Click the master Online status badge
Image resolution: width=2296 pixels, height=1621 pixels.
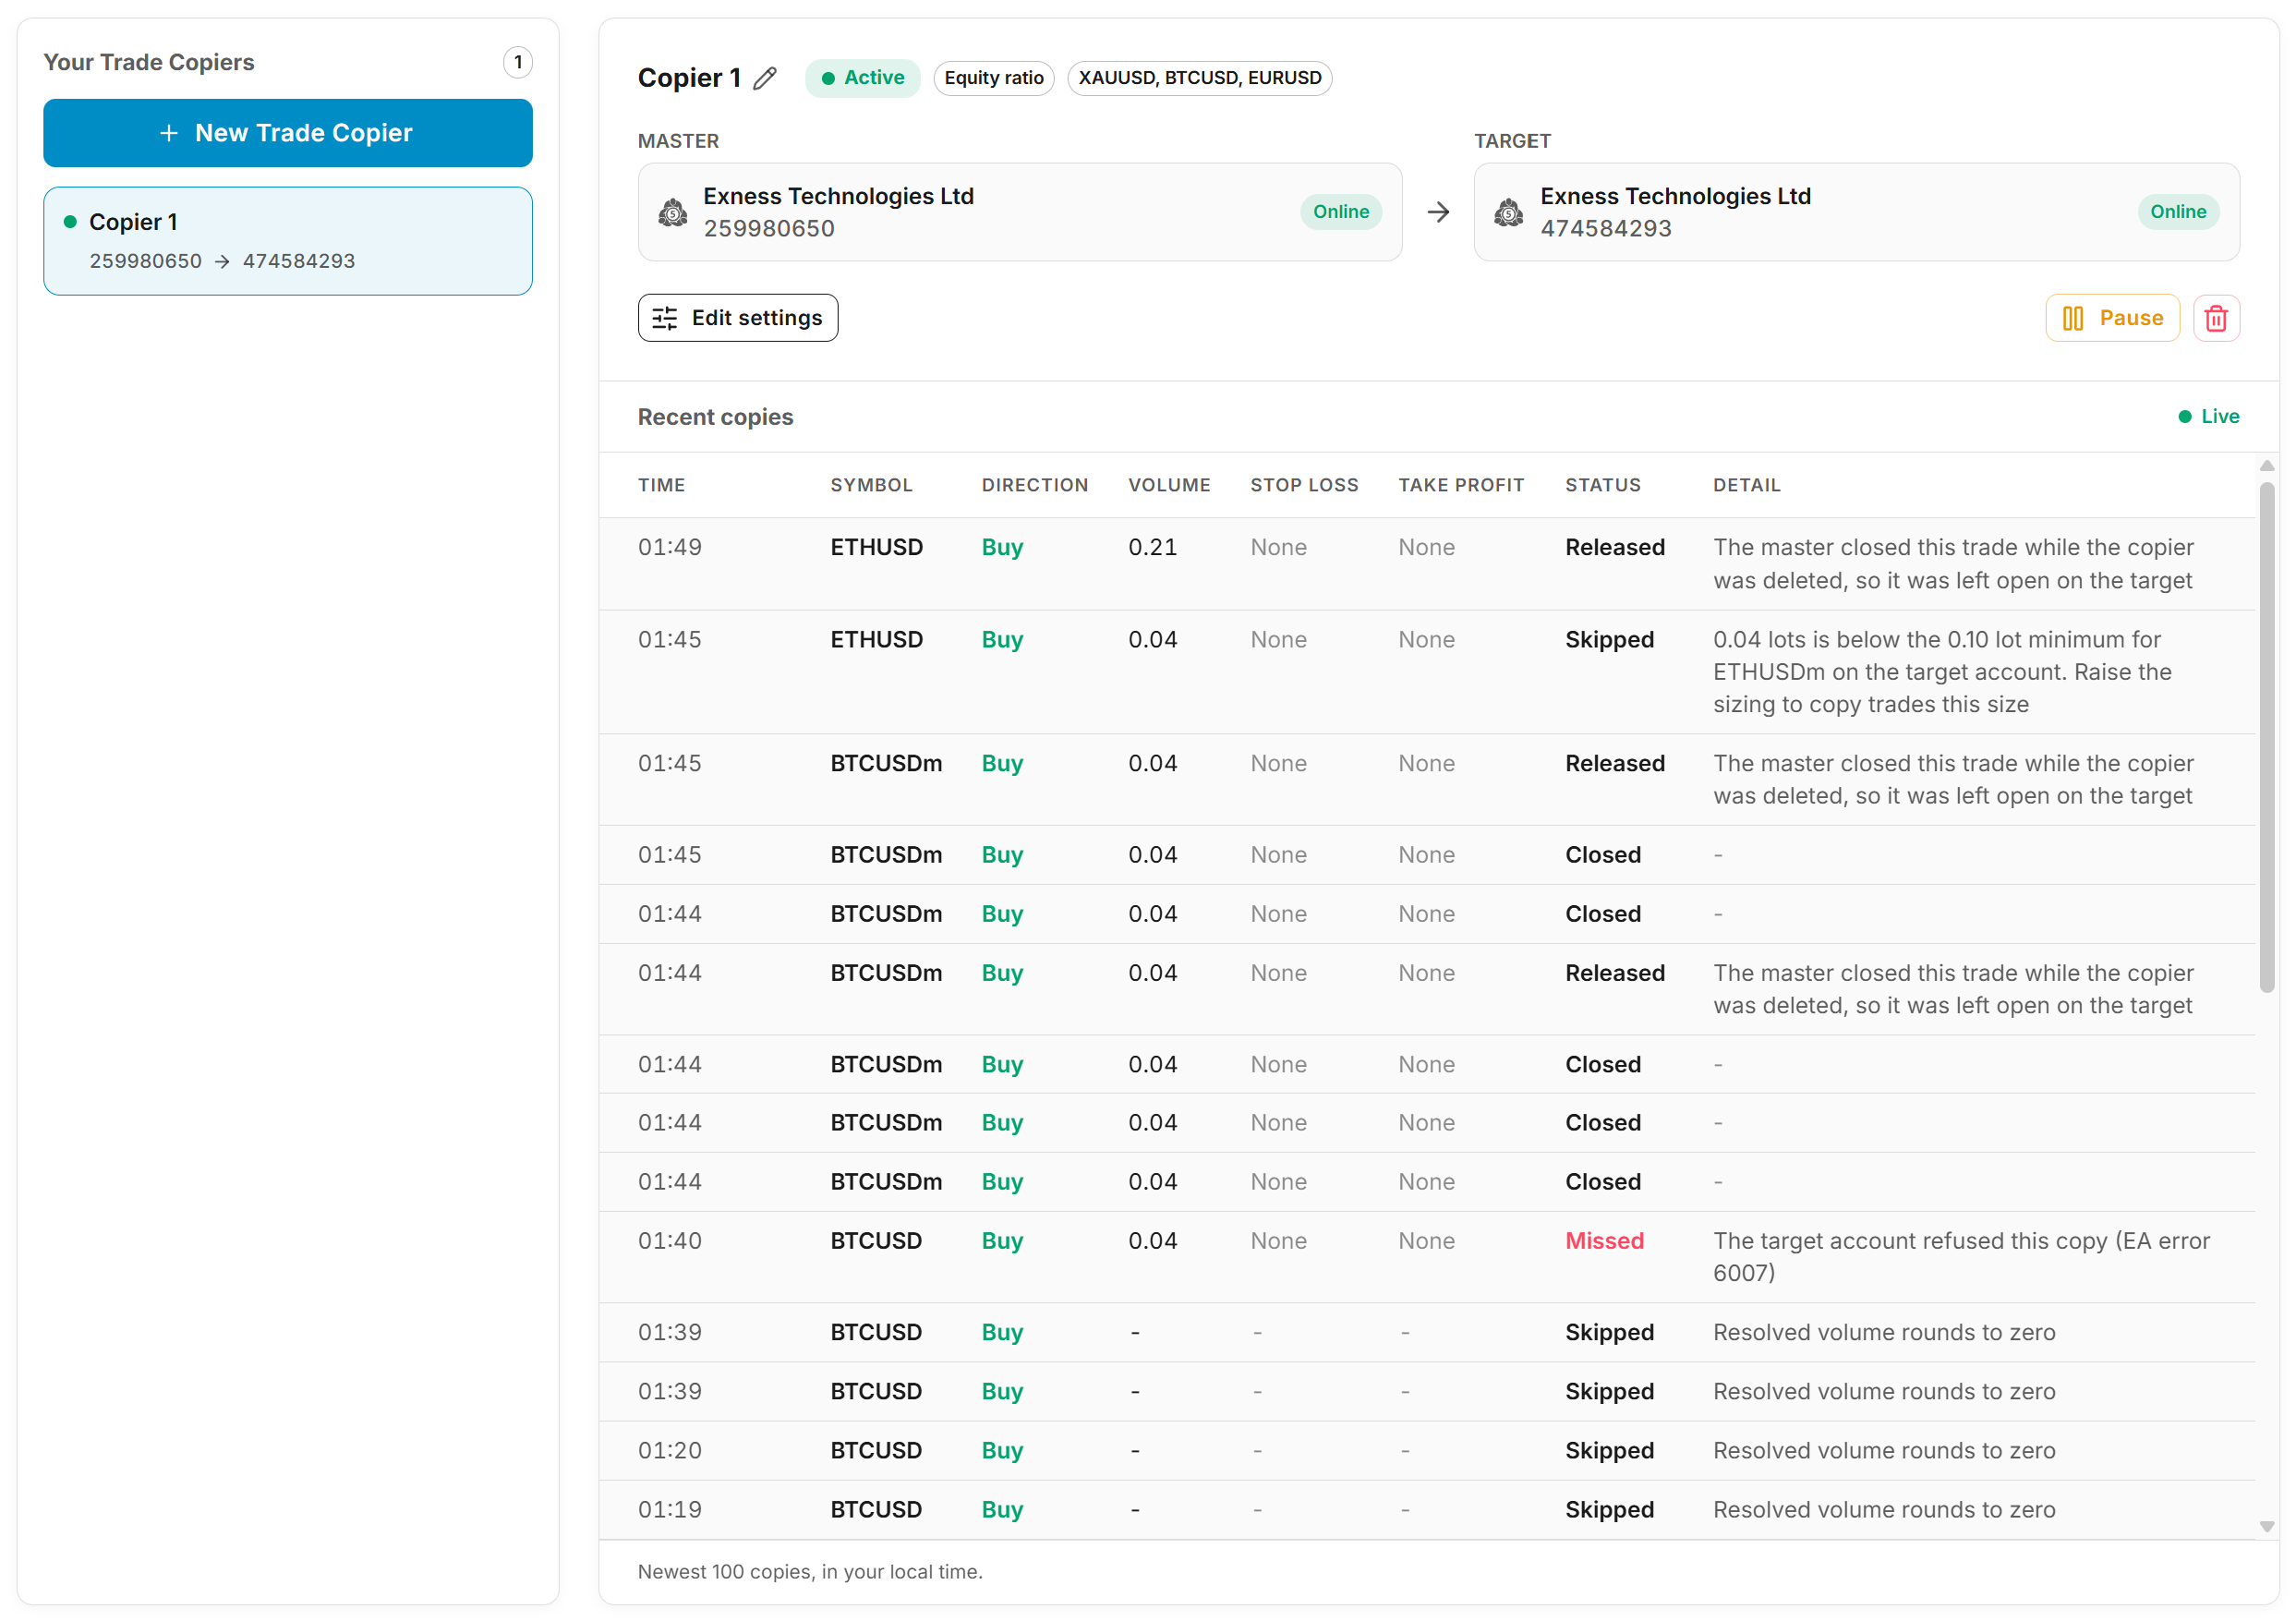pos(1341,212)
